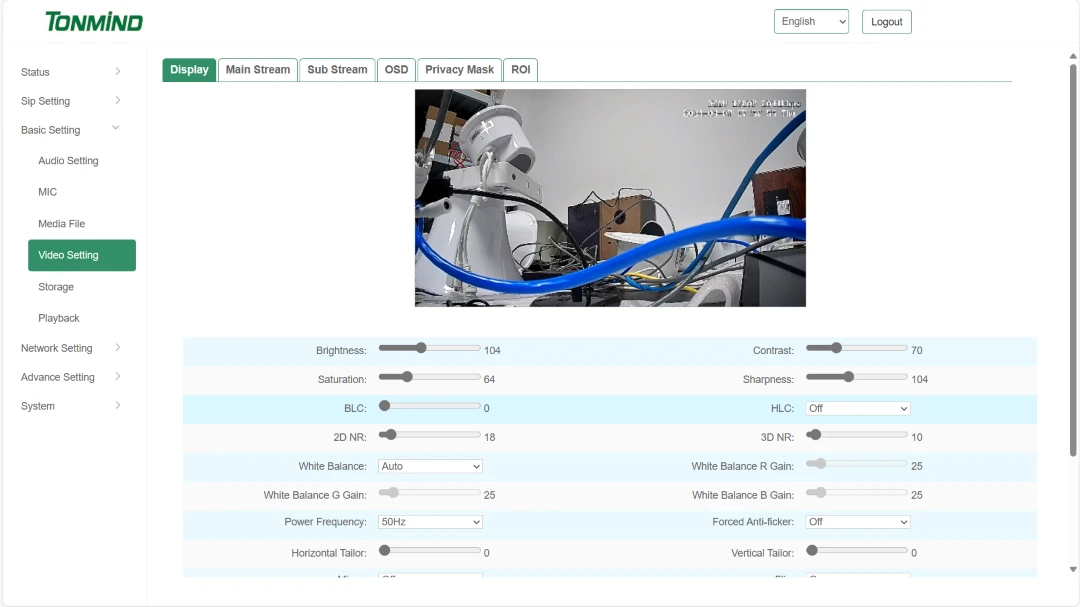This screenshot has height=607, width=1080.
Task: Open the Playback page
Action: click(x=59, y=318)
